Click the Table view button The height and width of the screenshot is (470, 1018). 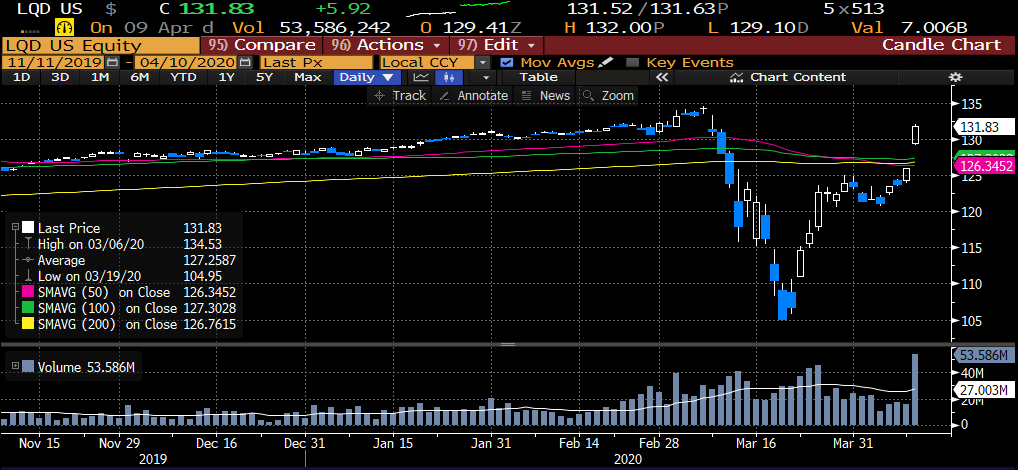click(x=538, y=77)
